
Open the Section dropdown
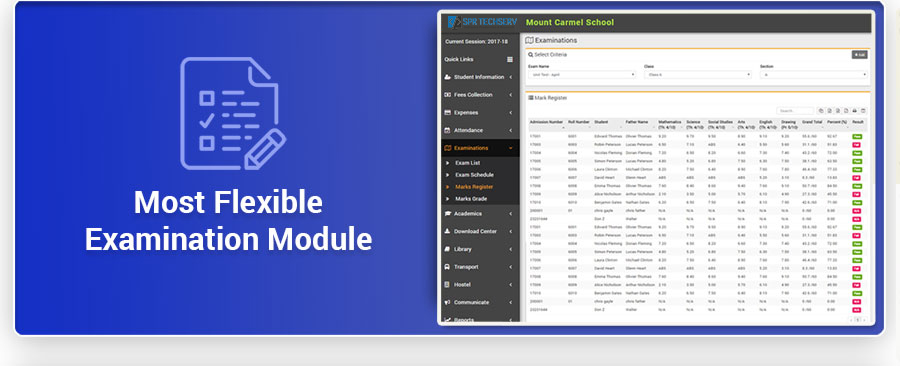tap(814, 75)
